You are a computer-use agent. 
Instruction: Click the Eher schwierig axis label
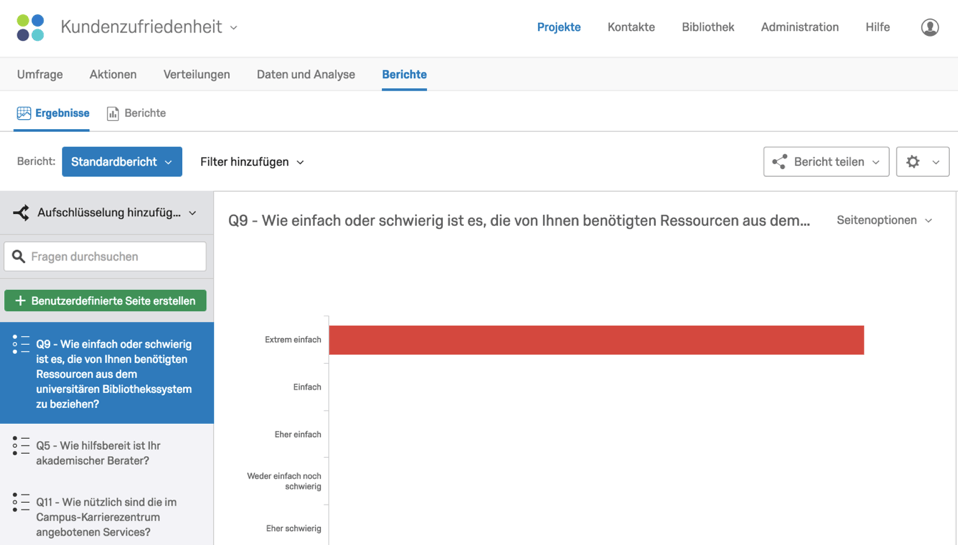(293, 529)
